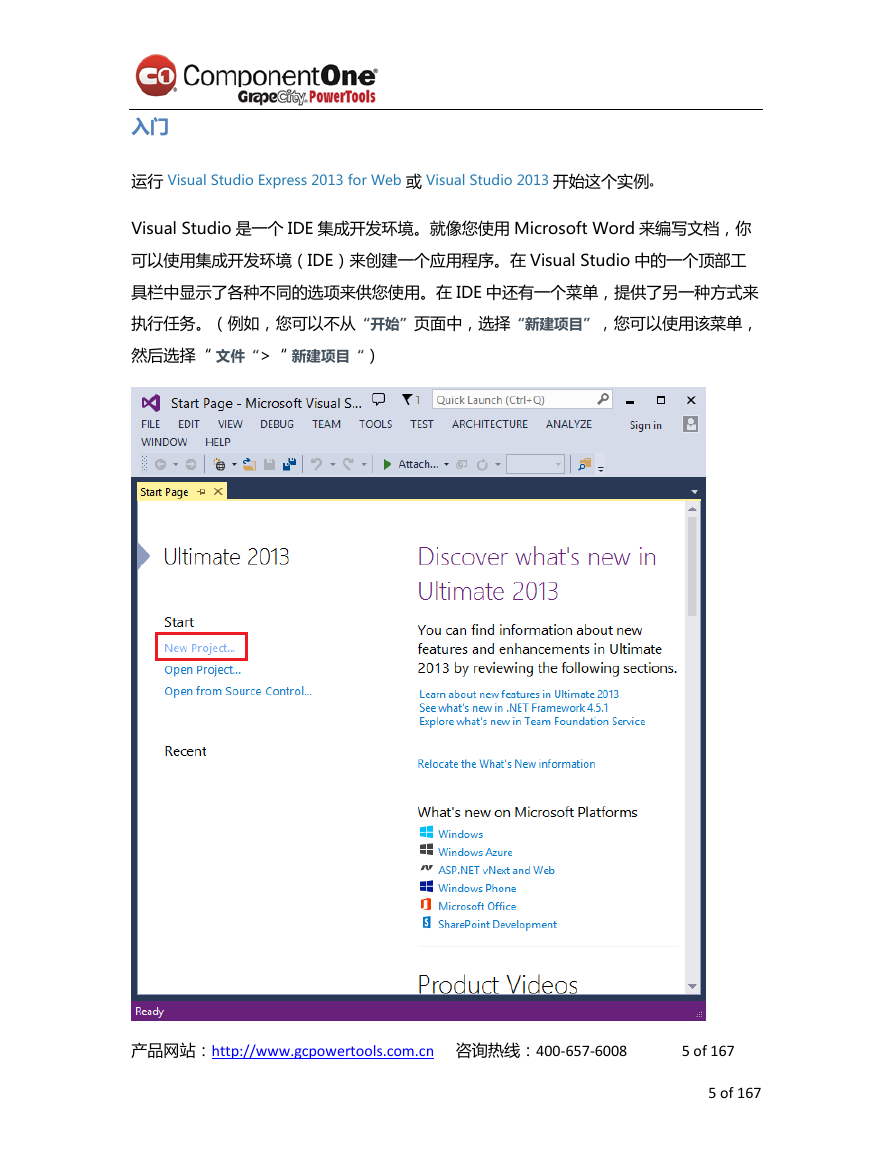Click the New Project... link
This screenshot has height=1155, width=893.
click(200, 647)
